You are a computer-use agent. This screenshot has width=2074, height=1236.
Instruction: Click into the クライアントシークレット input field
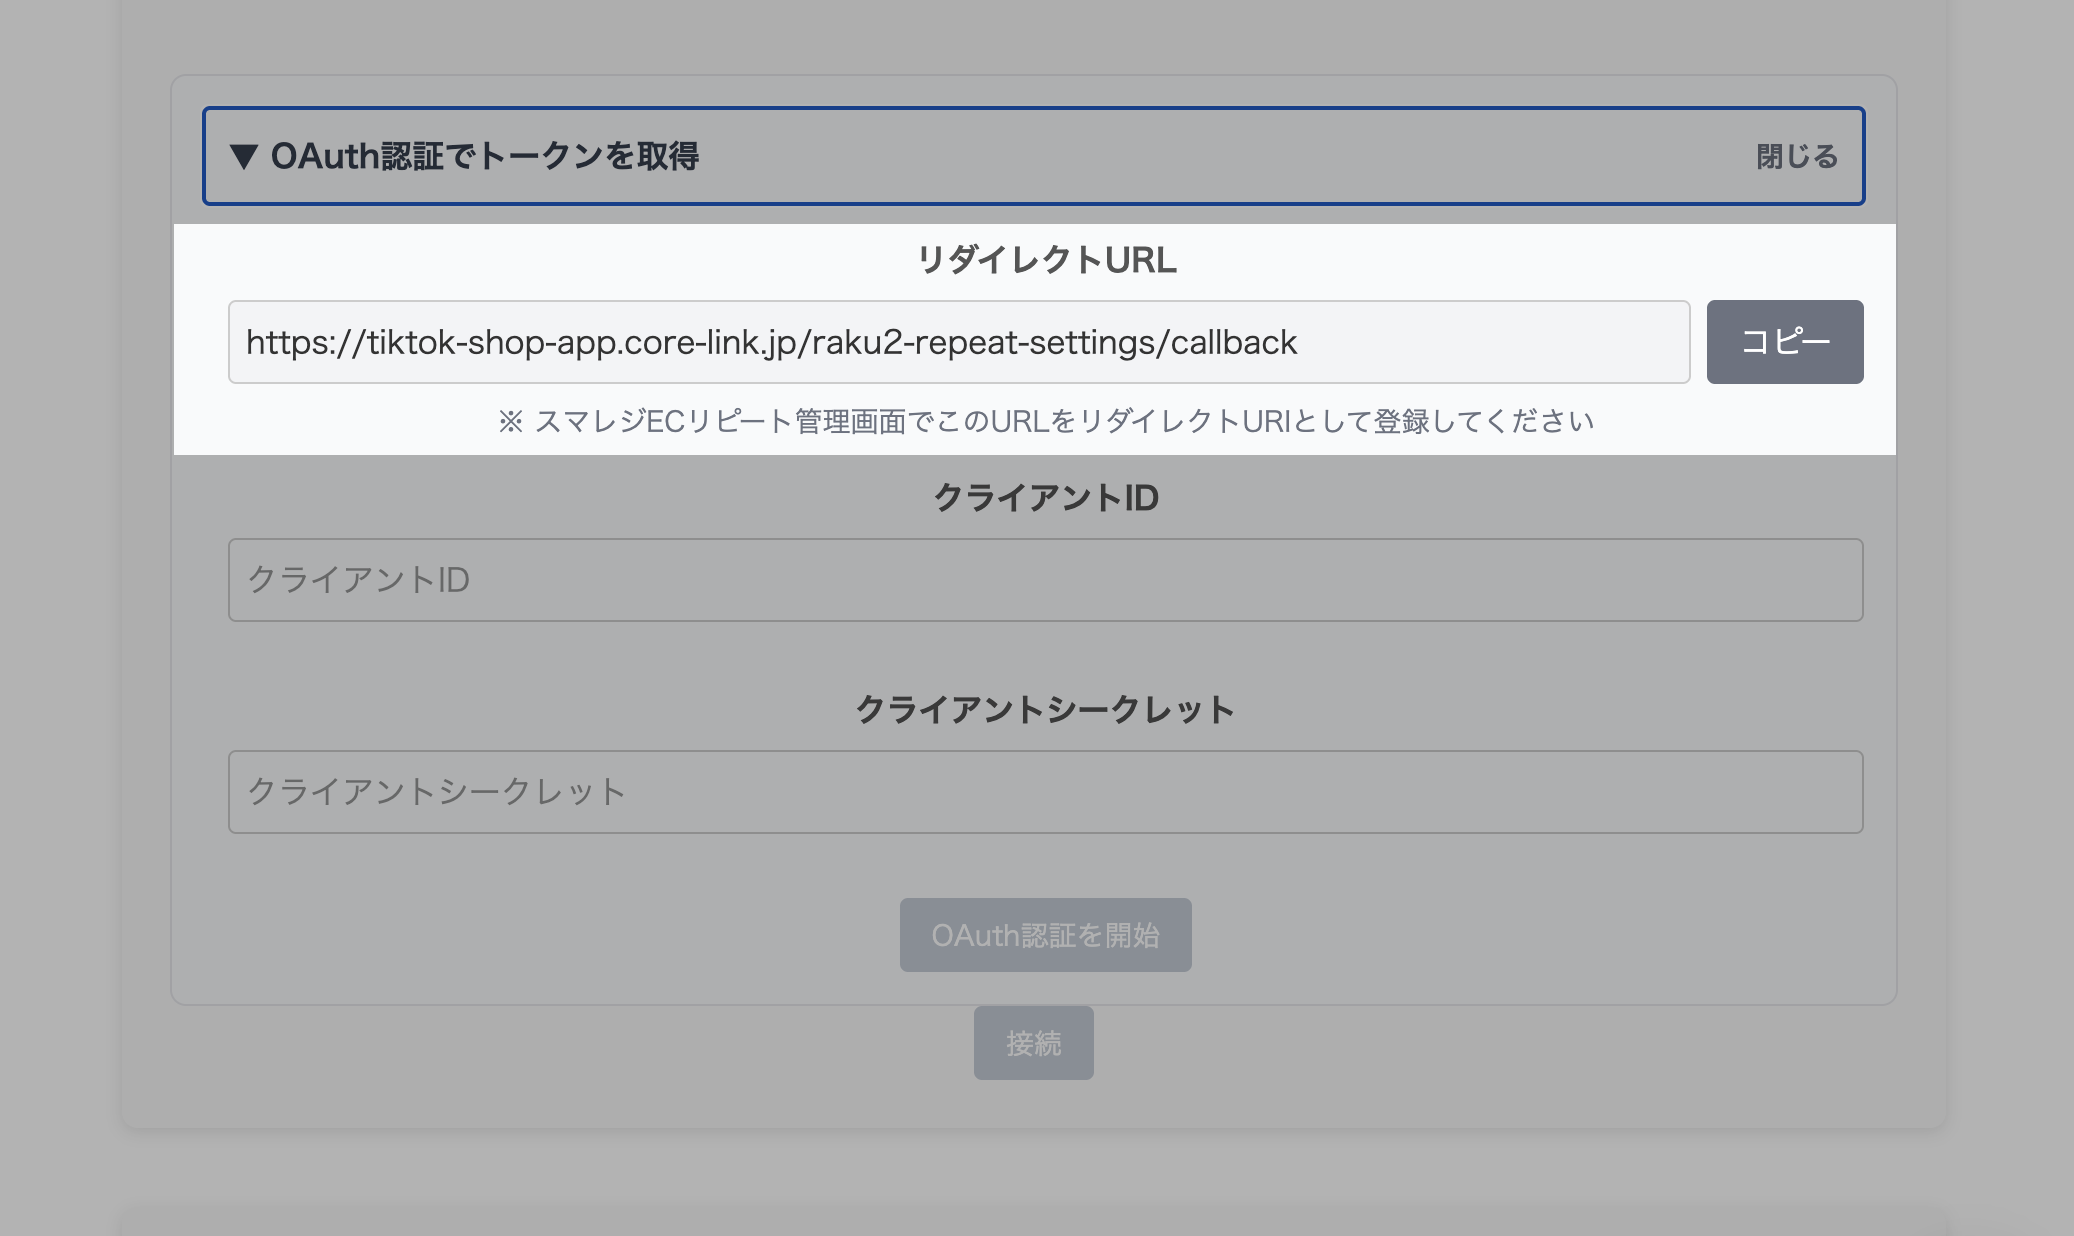(1045, 792)
